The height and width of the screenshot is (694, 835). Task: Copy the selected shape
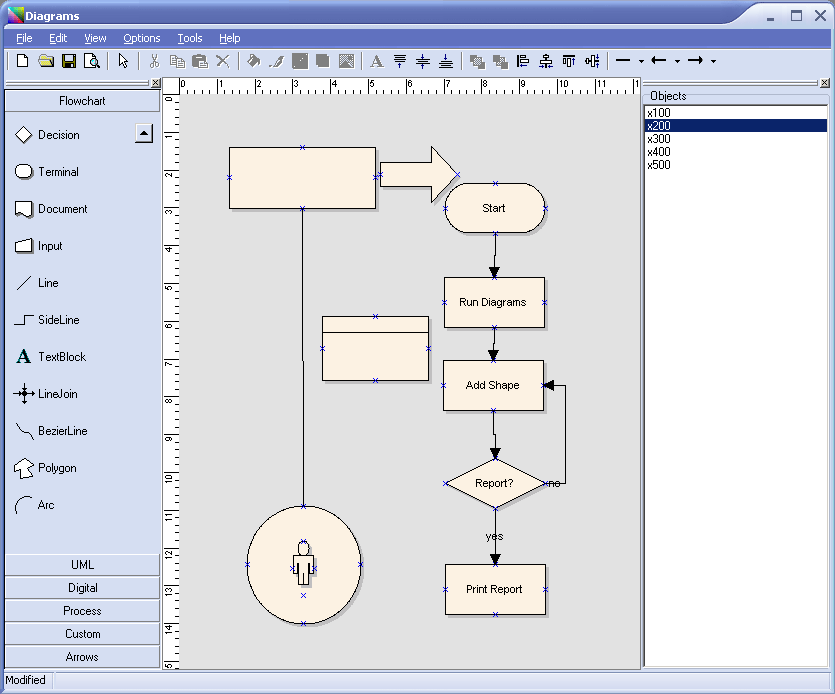pos(177,61)
